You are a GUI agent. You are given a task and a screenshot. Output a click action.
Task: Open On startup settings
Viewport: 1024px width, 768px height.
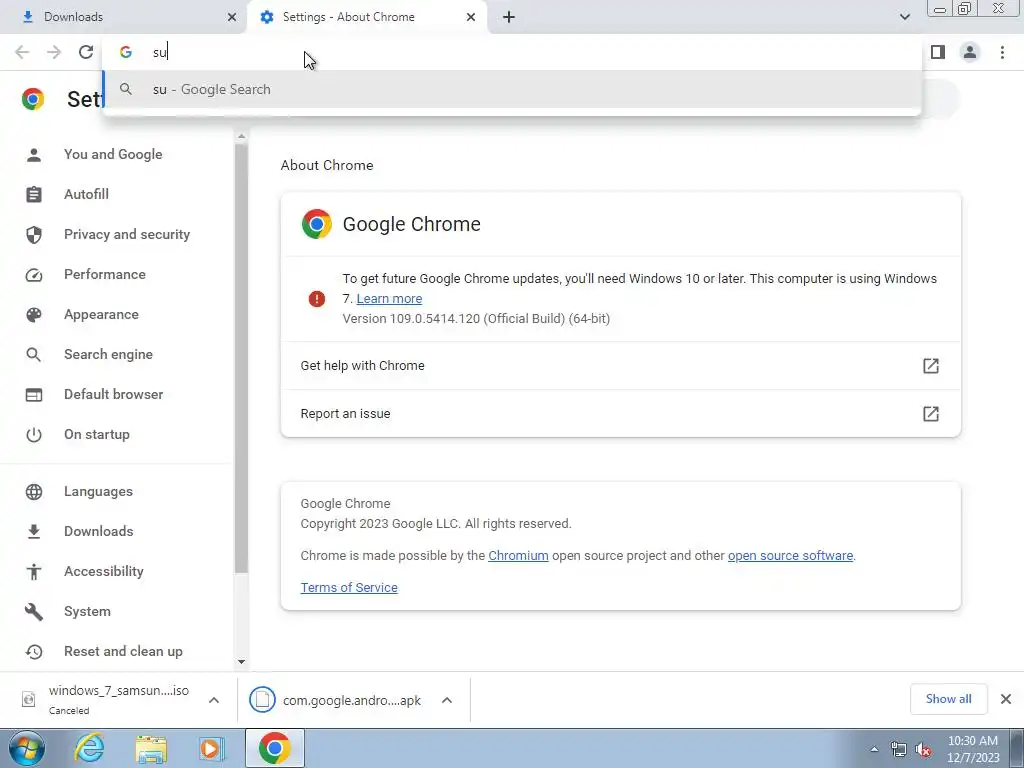(97, 434)
